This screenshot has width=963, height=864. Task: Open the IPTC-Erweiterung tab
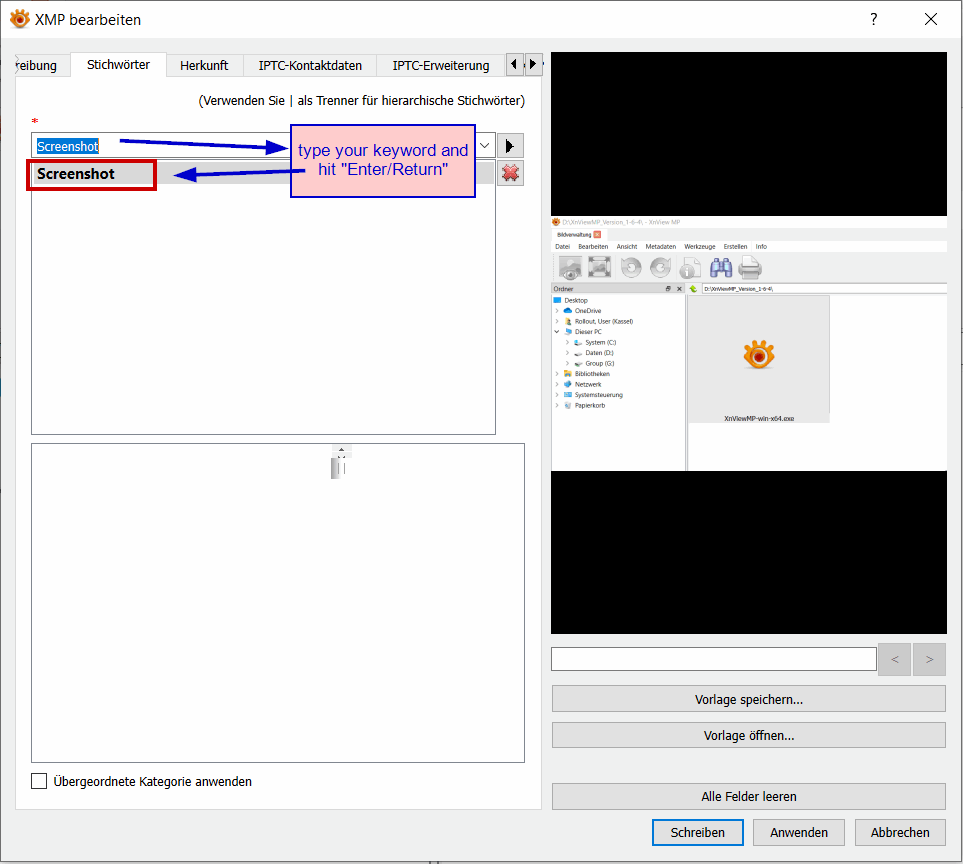pyautogui.click(x=440, y=65)
